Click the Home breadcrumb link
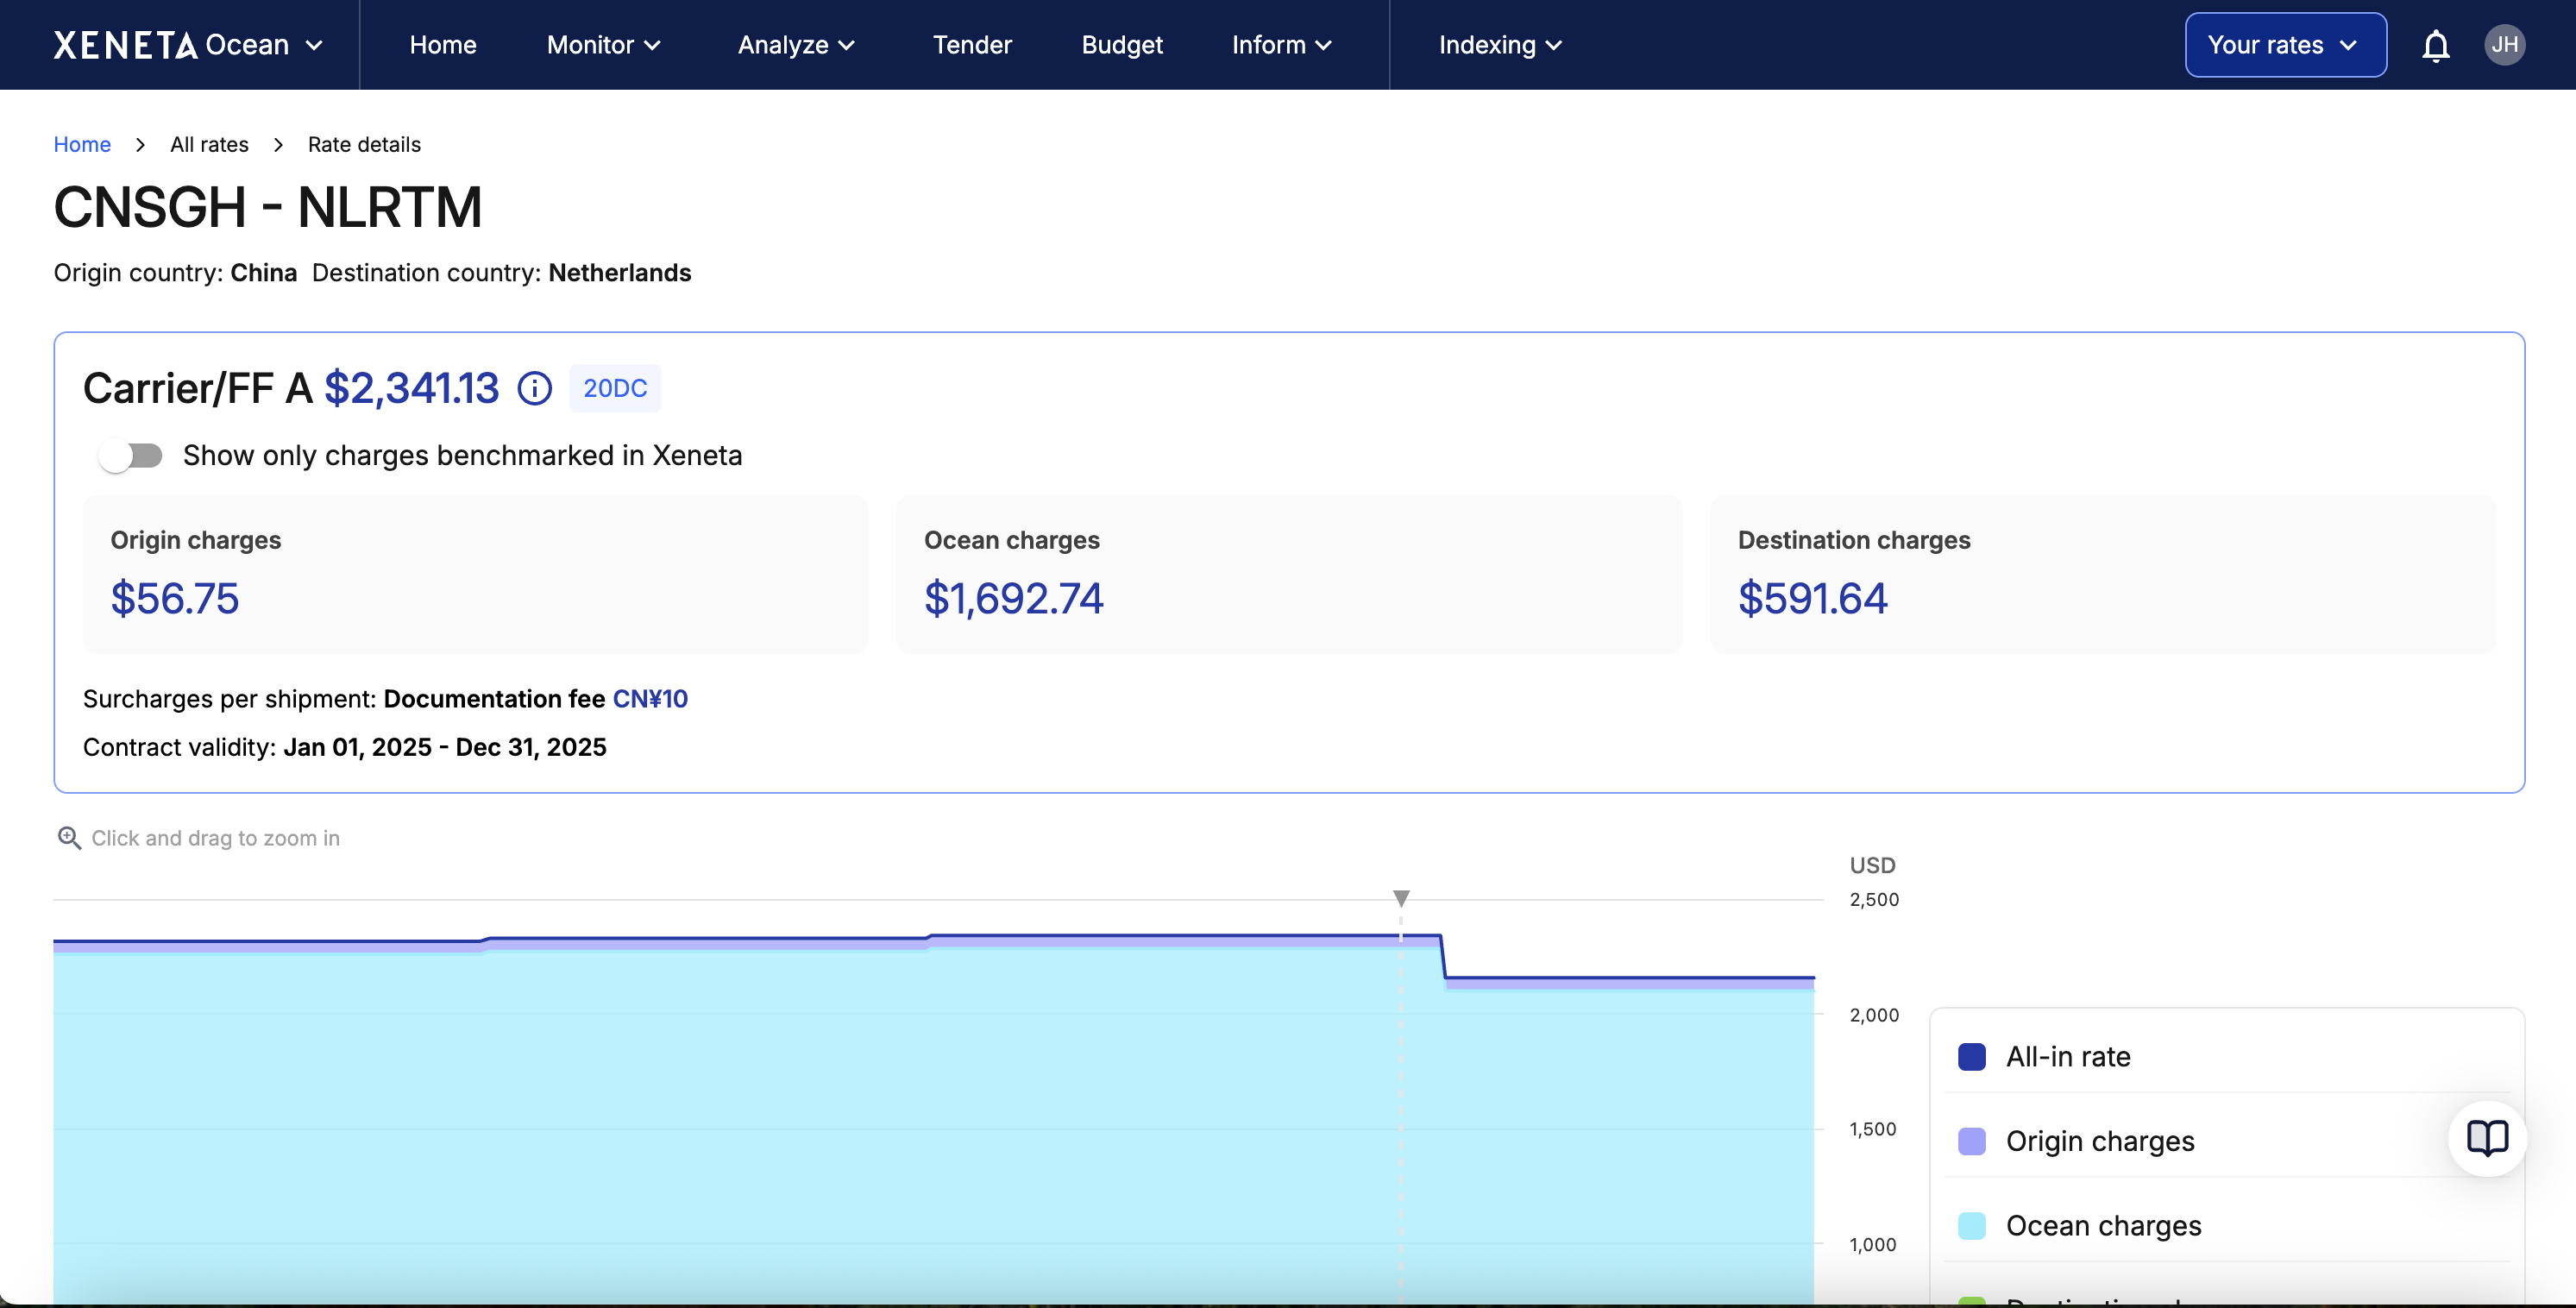The image size is (2576, 1308). (82, 144)
